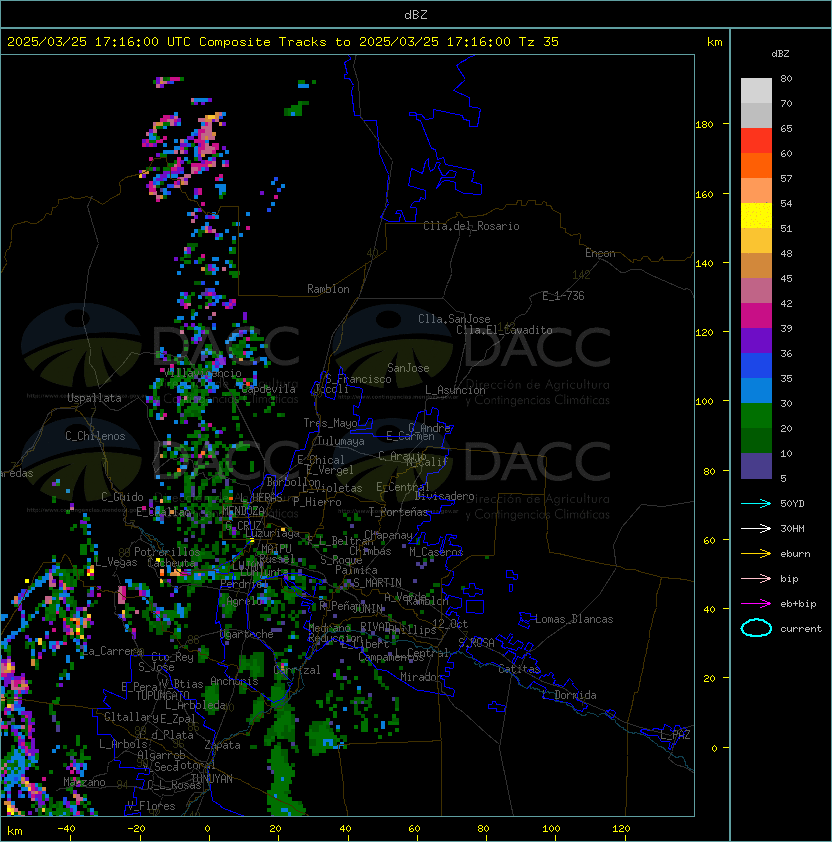Click the Lomas_Blancas place label

click(x=574, y=619)
